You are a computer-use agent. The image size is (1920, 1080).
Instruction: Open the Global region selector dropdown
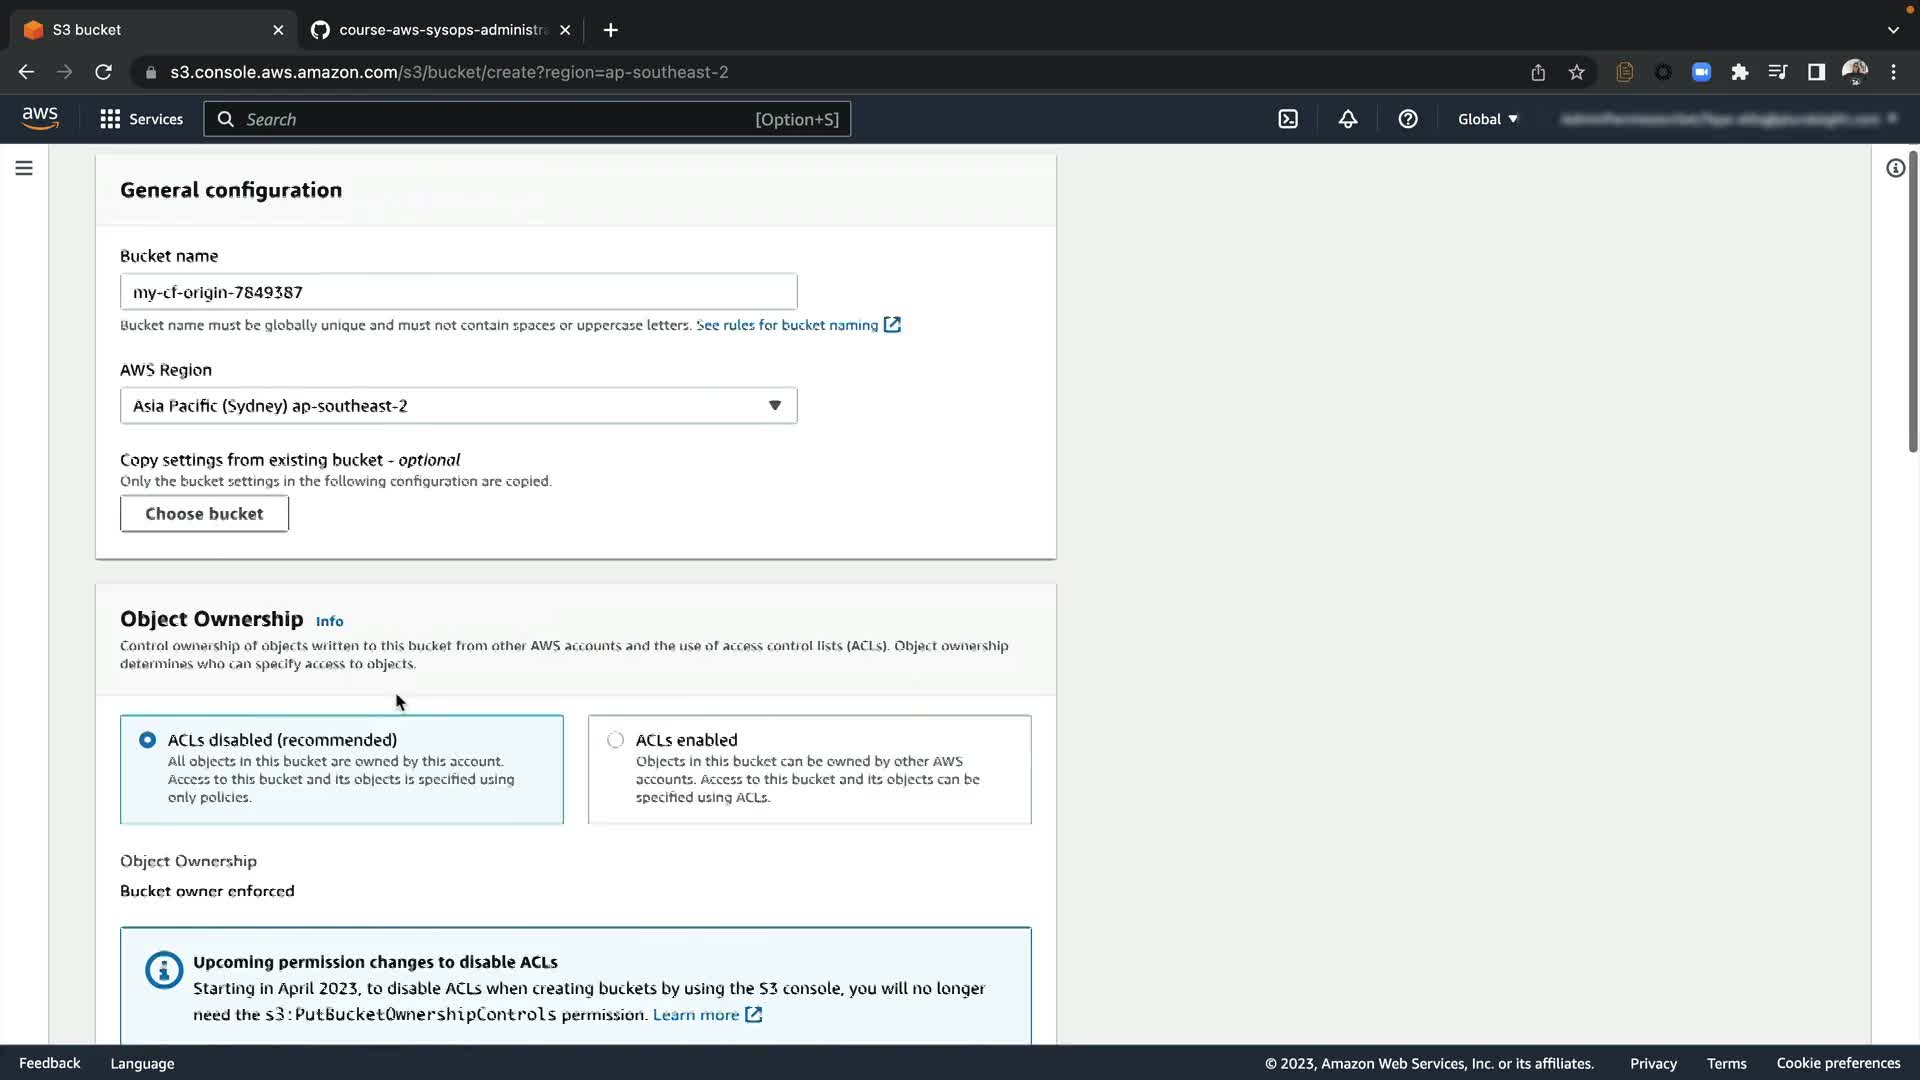(1487, 119)
